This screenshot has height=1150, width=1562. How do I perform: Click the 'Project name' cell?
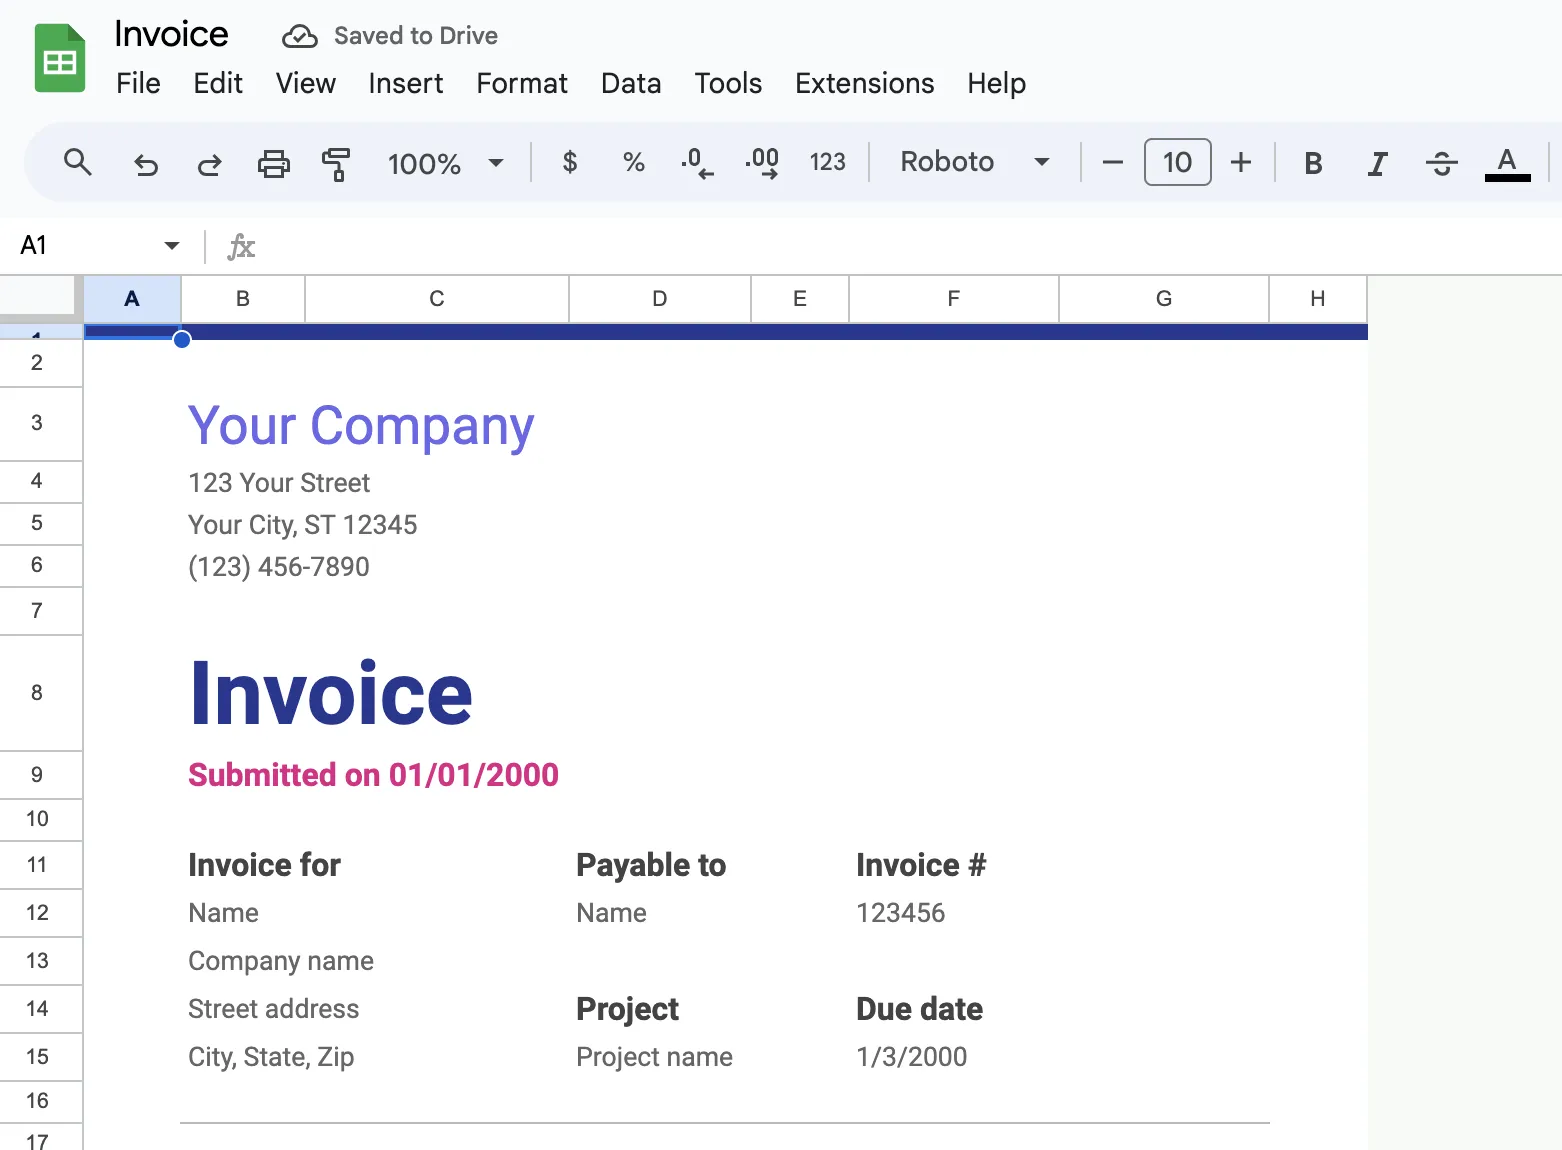655,1057
